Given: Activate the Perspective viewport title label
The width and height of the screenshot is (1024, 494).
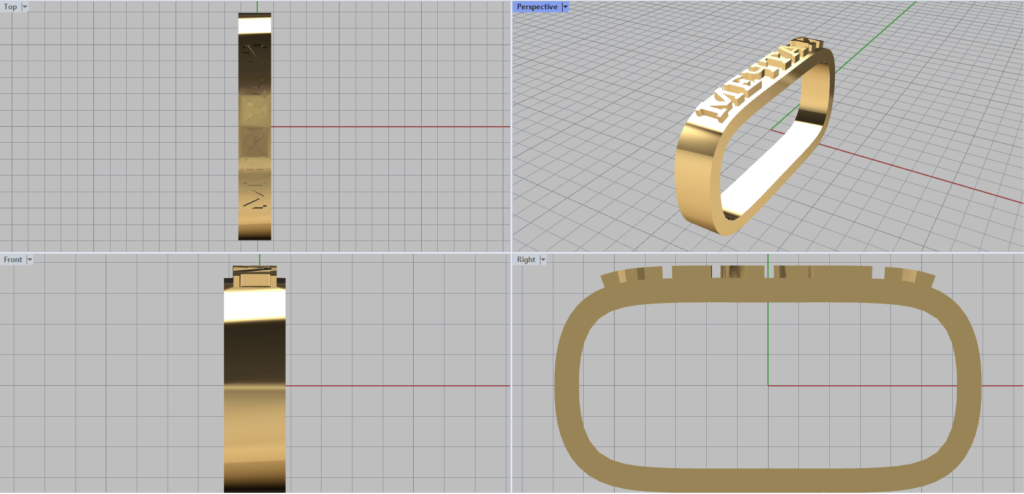Looking at the screenshot, I should pos(536,7).
